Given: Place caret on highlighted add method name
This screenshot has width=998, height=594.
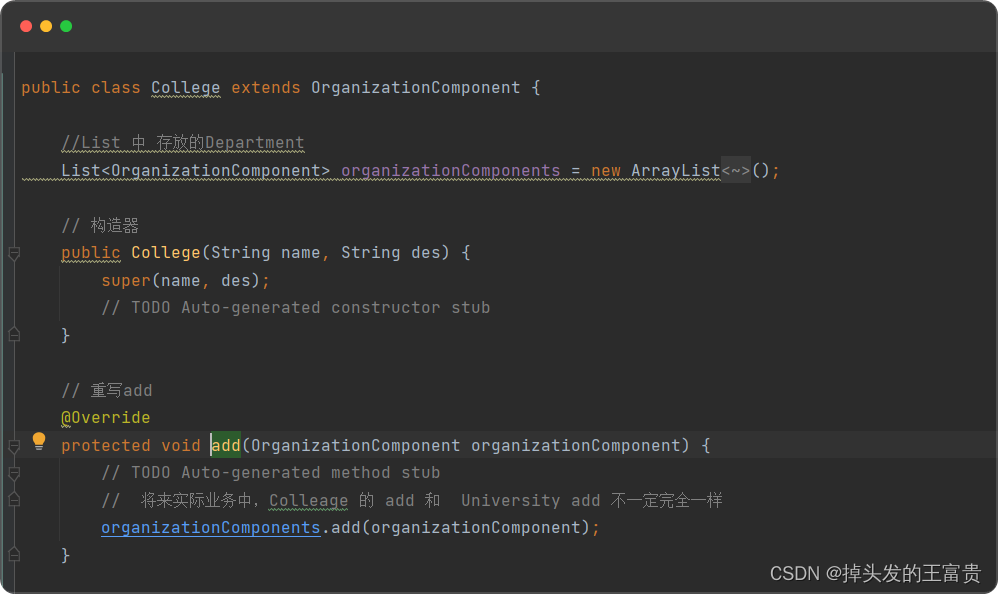Looking at the screenshot, I should [x=226, y=445].
